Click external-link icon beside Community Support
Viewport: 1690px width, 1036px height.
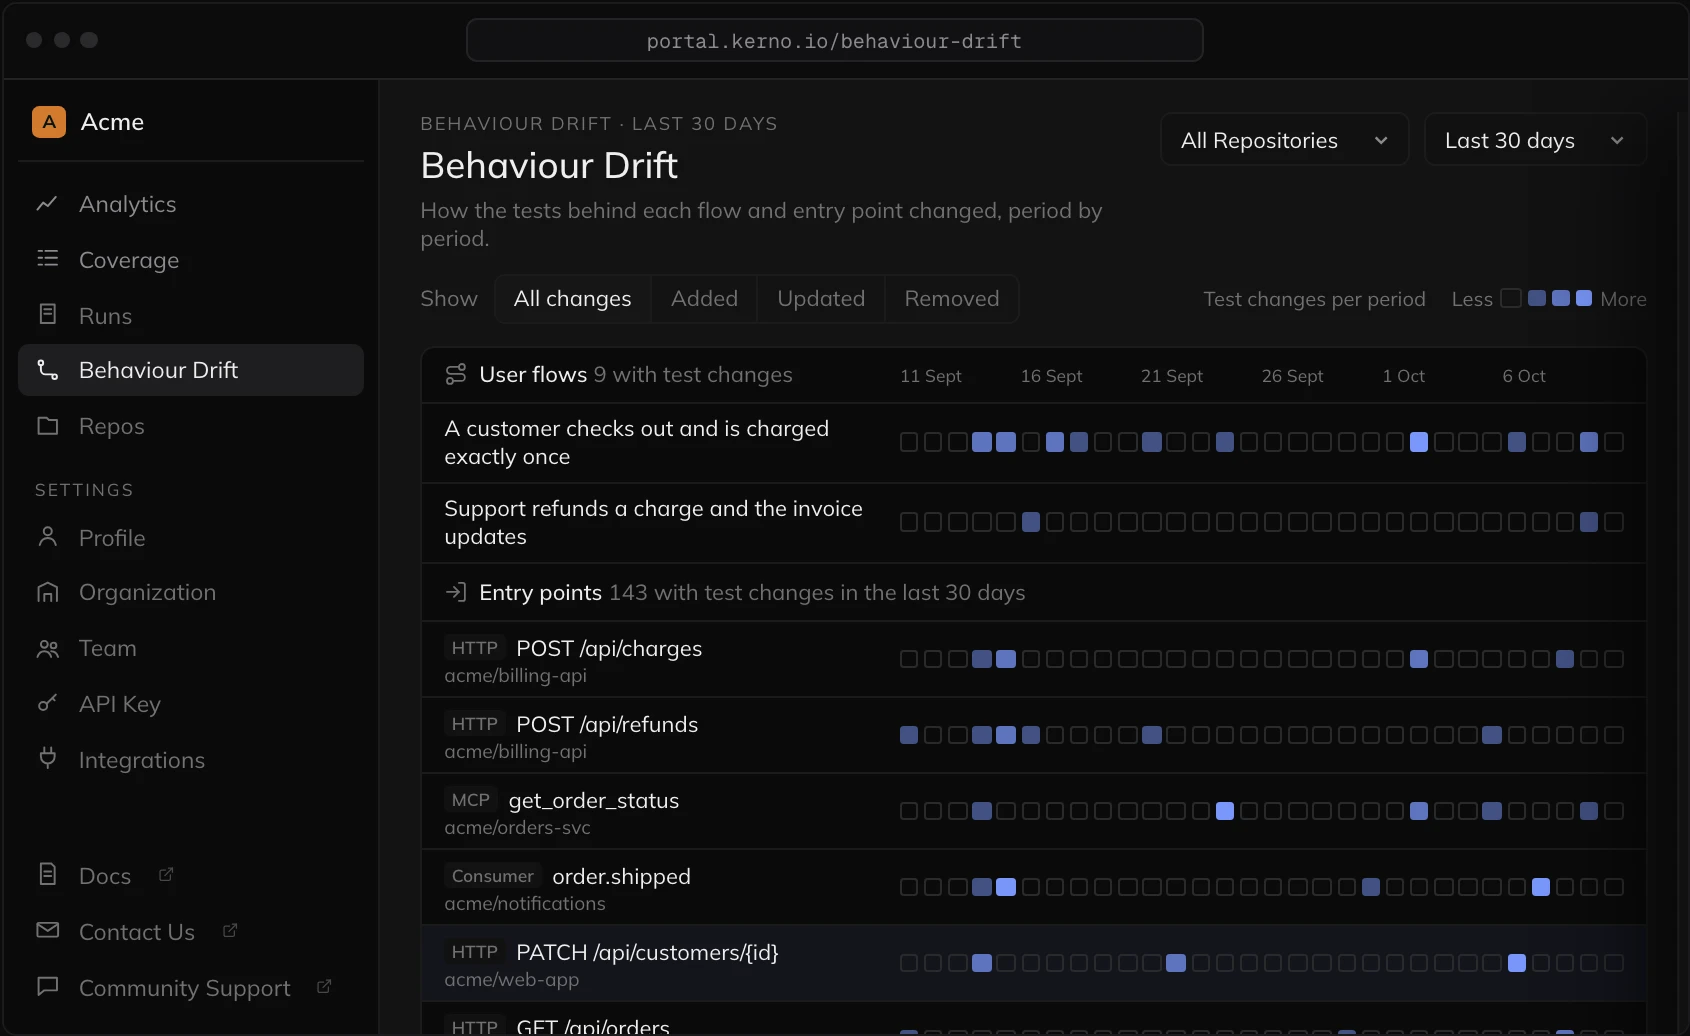click(x=324, y=987)
